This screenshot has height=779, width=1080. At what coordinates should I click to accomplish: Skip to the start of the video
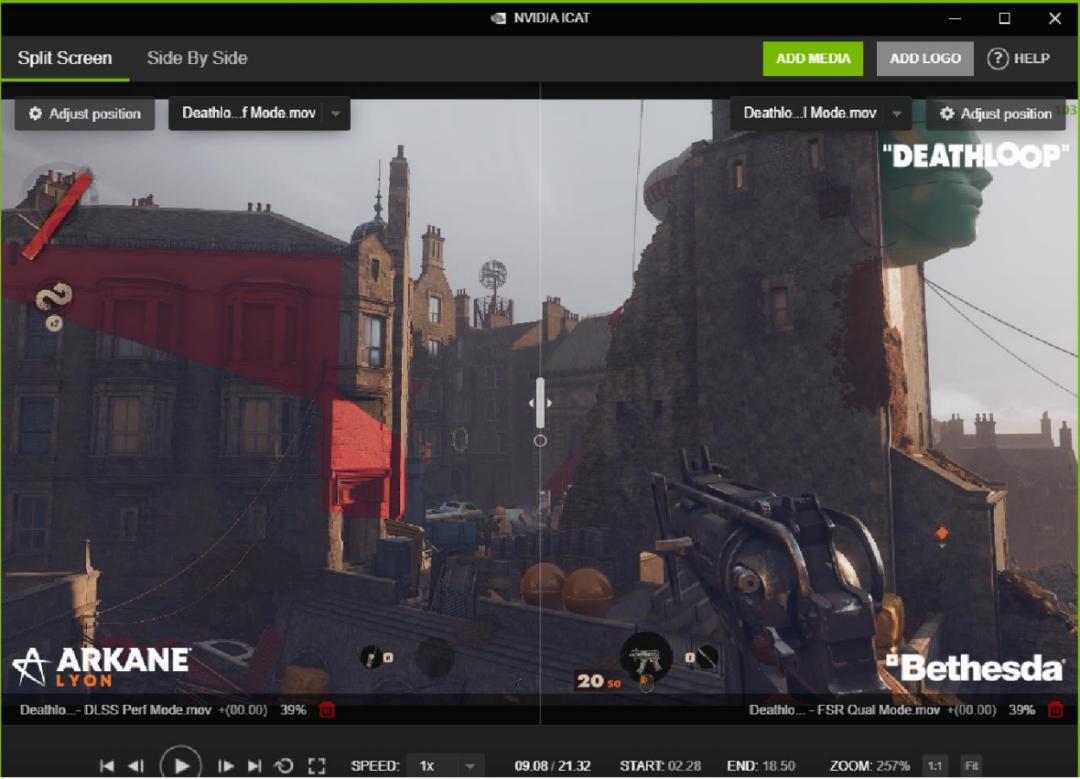point(107,766)
